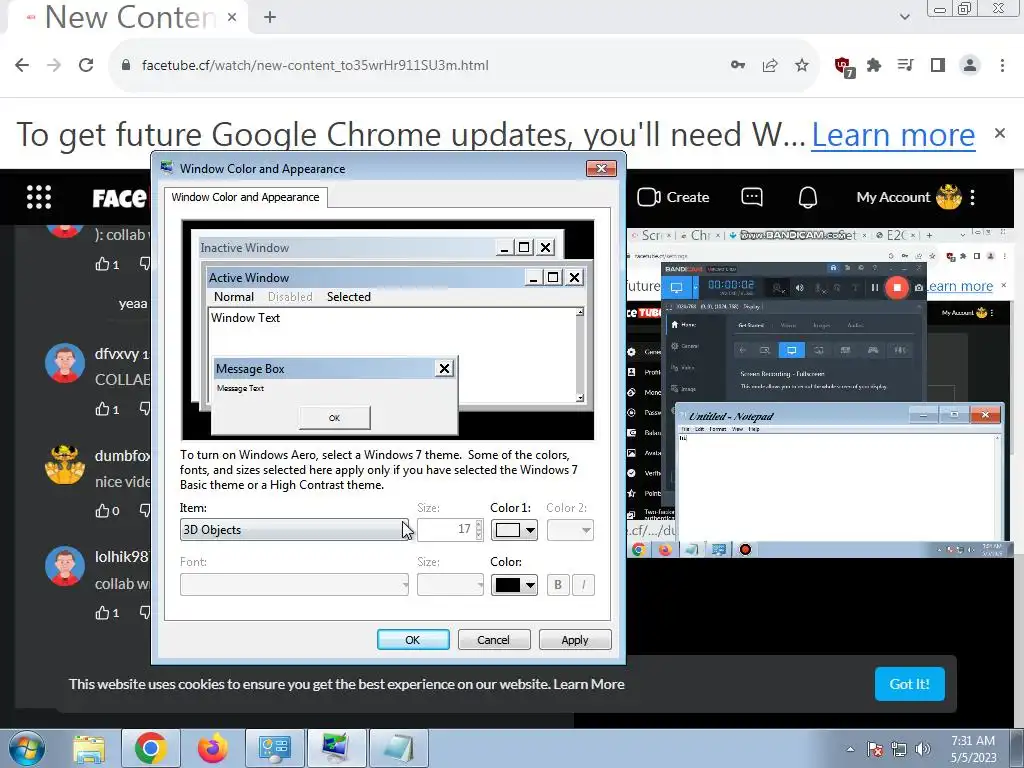Open the font Color dropdown with black swatch
Image resolution: width=1024 pixels, height=768 pixels.
pyautogui.click(x=514, y=584)
